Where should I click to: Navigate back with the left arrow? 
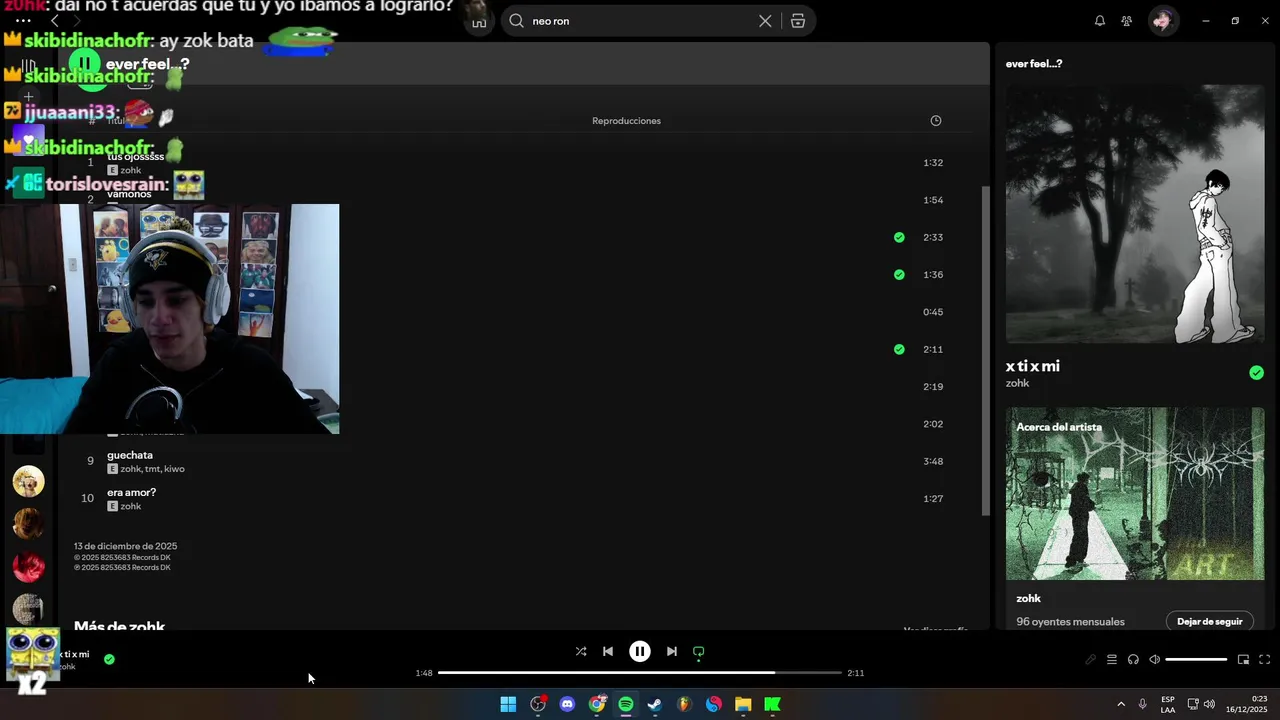point(55,21)
